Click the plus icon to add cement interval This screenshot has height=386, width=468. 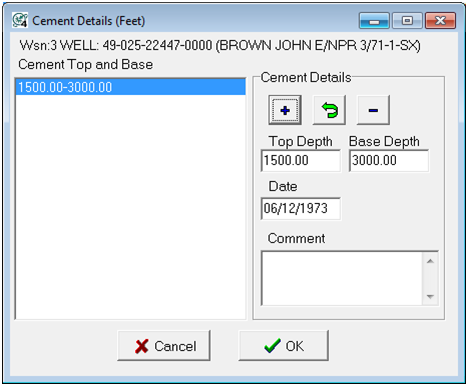click(285, 110)
